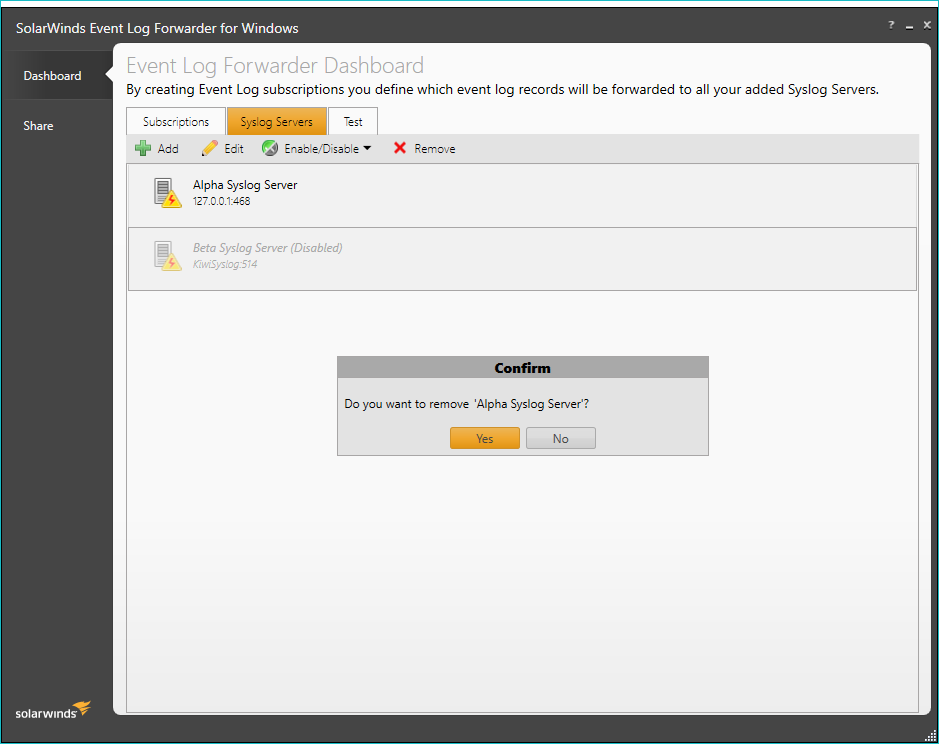Click the SolarWinds logo in sidebar
This screenshot has width=939, height=744.
(53, 711)
